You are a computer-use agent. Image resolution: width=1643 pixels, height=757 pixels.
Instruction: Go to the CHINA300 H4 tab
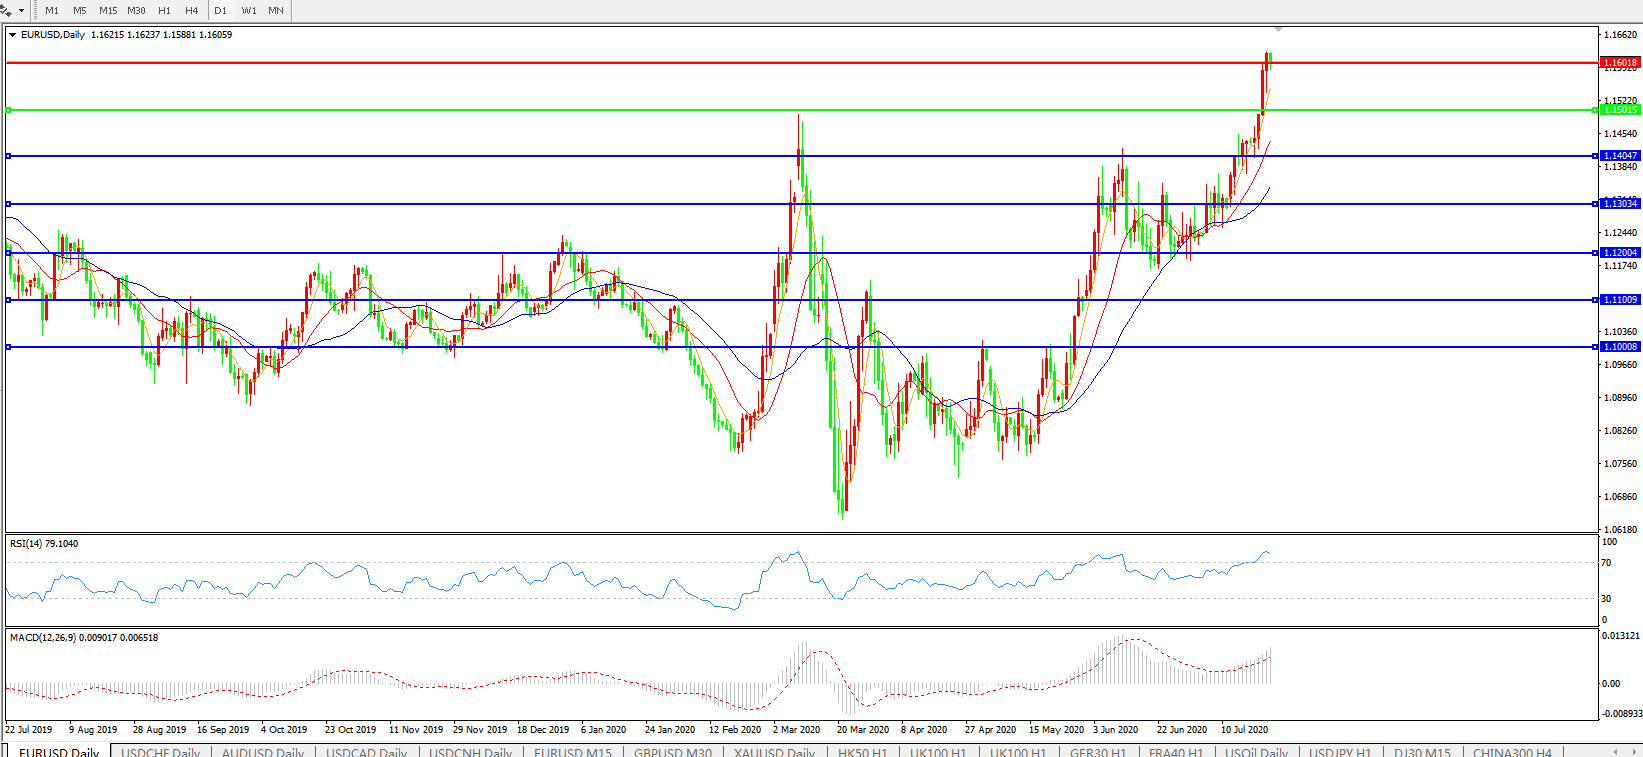point(1512,751)
